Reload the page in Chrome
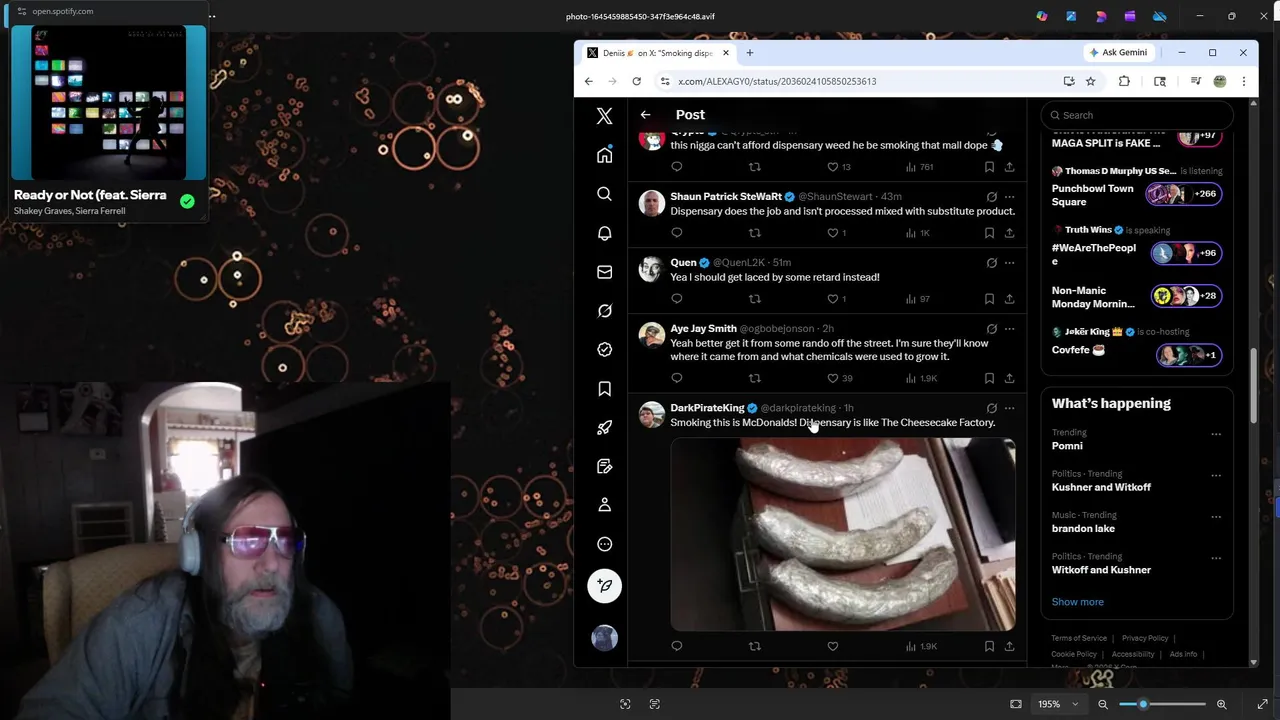The image size is (1280, 720). click(636, 81)
